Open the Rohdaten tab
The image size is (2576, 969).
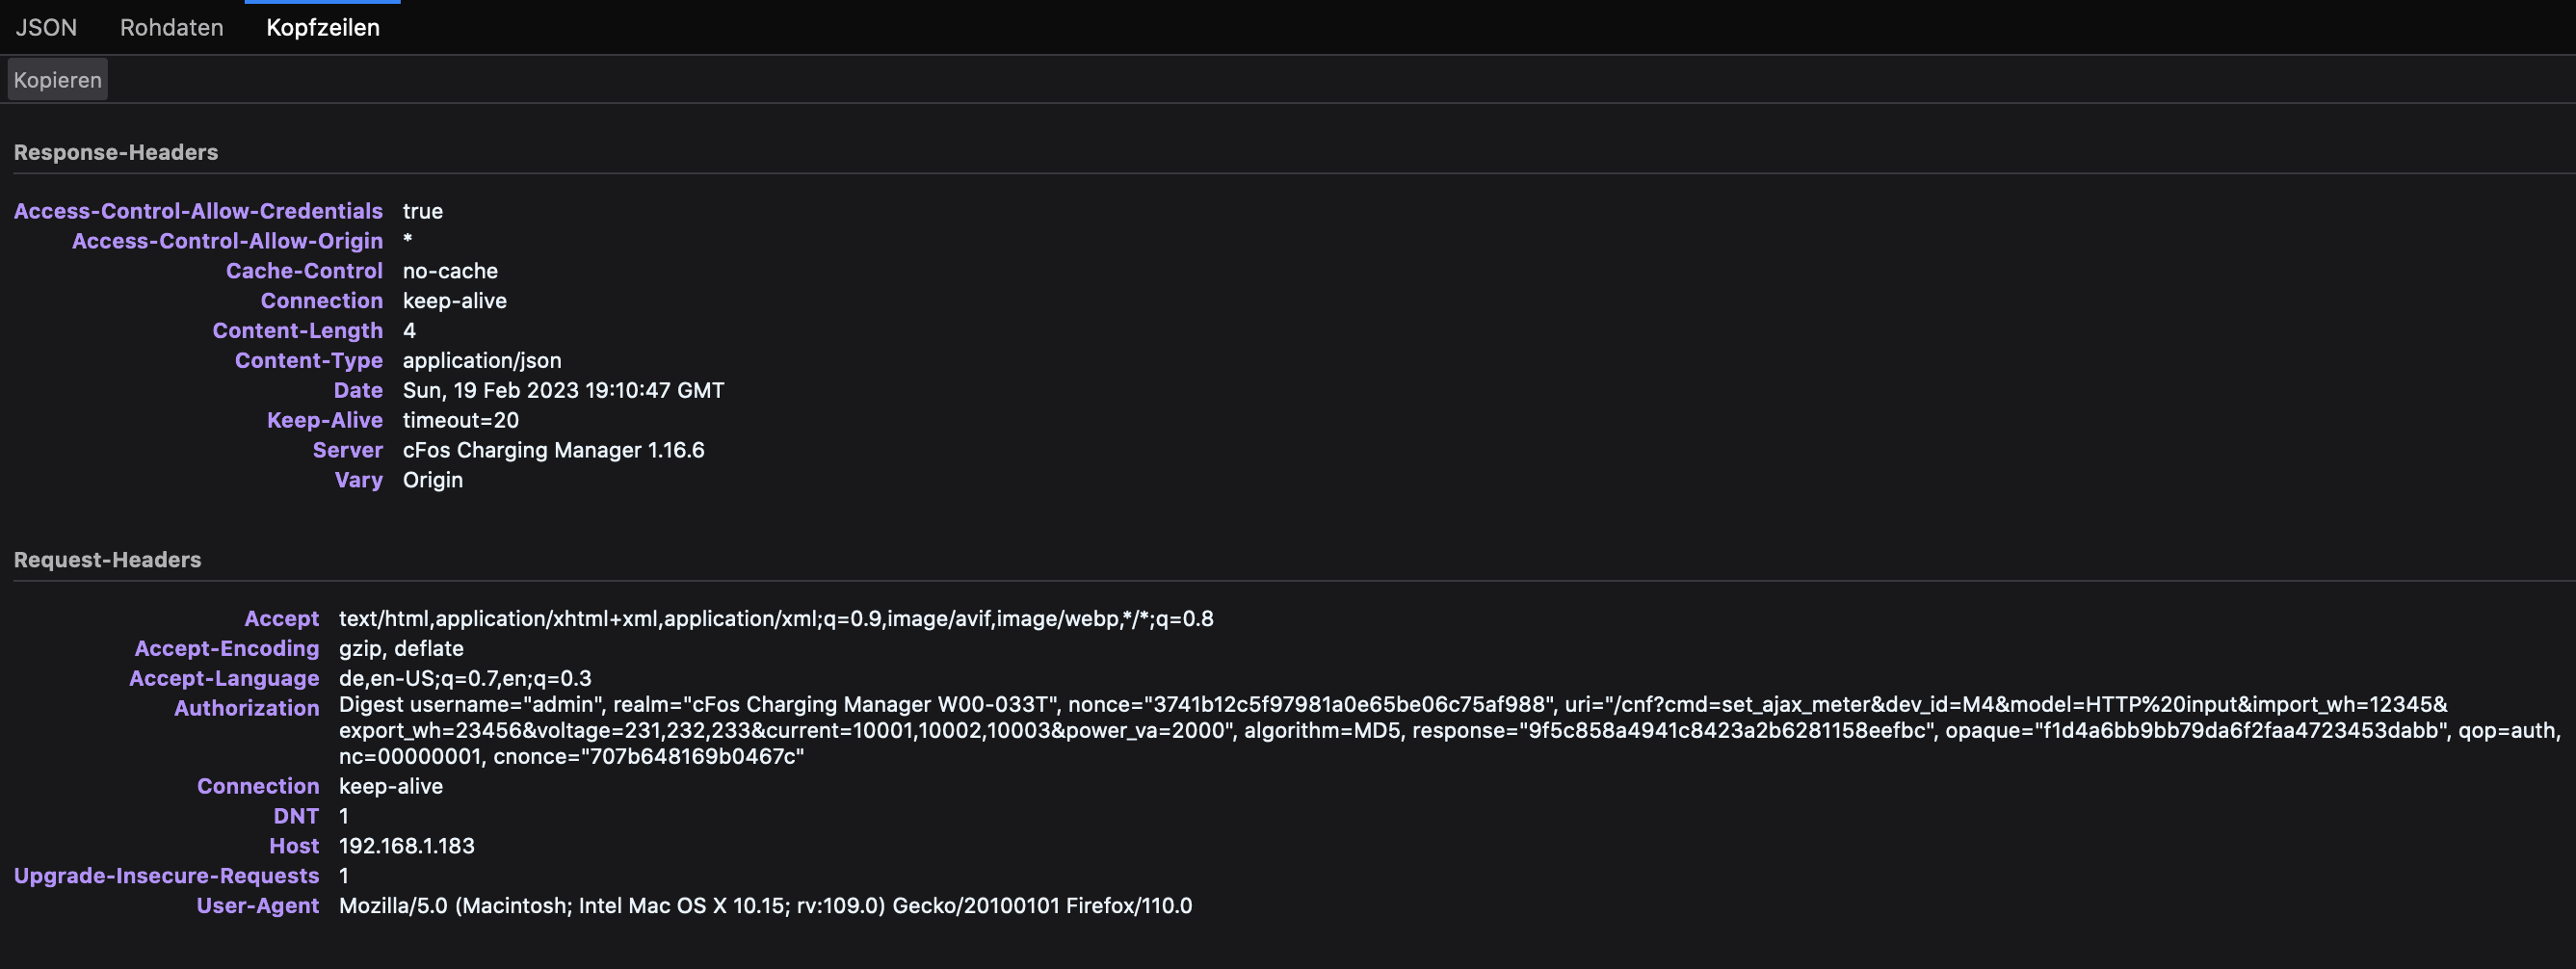(x=171, y=27)
